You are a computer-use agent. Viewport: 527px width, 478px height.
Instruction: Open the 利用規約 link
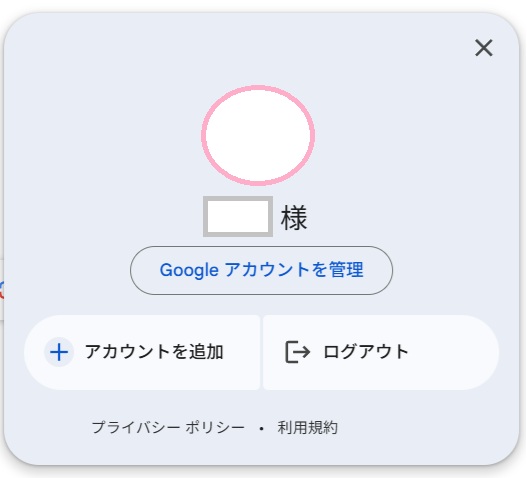[x=307, y=428]
